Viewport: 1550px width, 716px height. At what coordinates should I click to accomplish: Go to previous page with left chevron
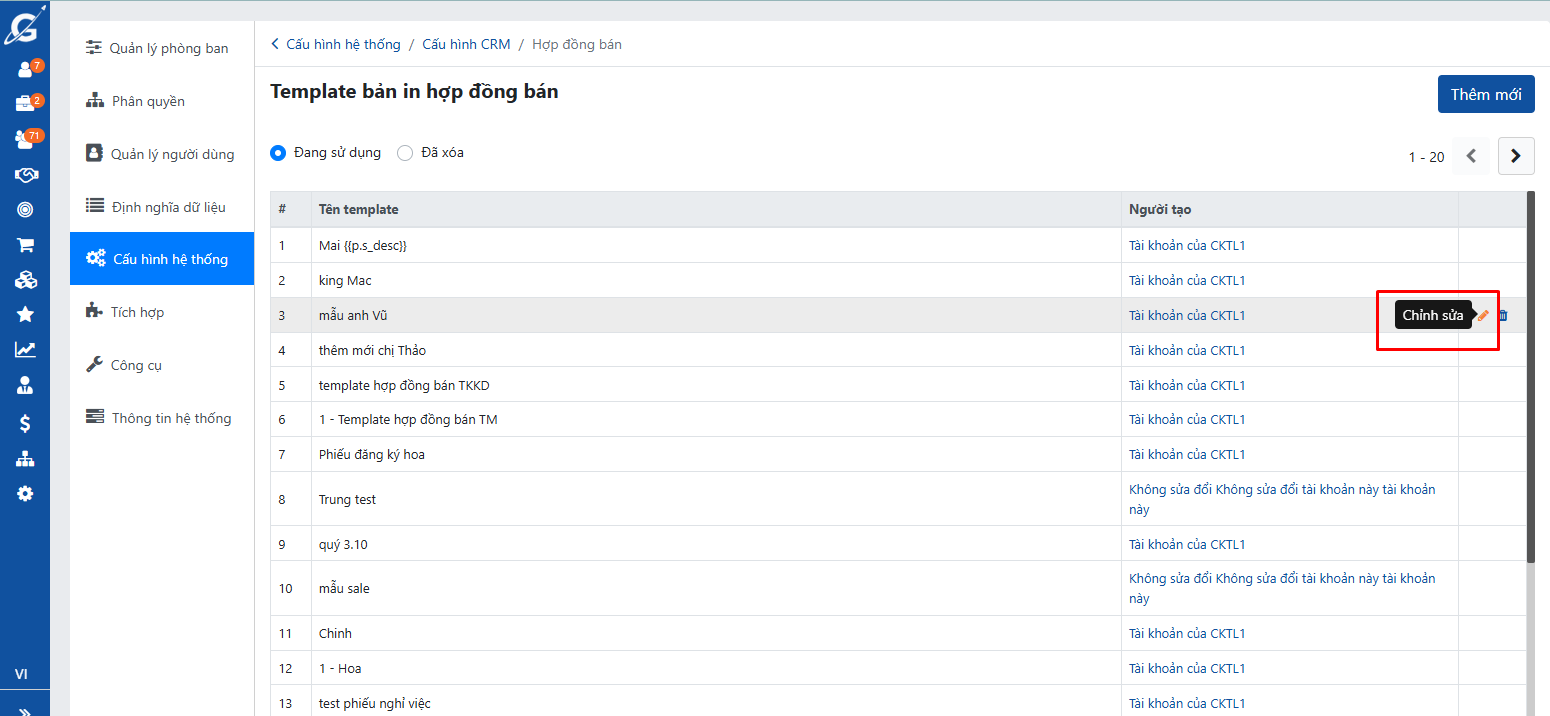pyautogui.click(x=1471, y=156)
